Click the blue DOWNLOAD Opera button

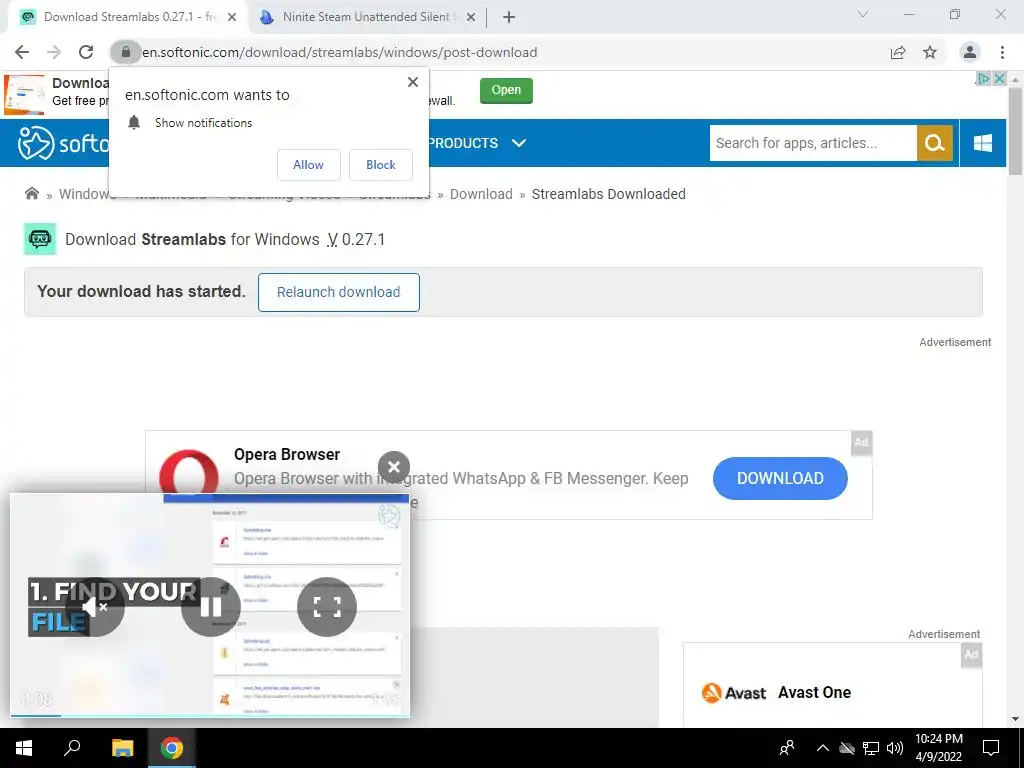point(780,478)
